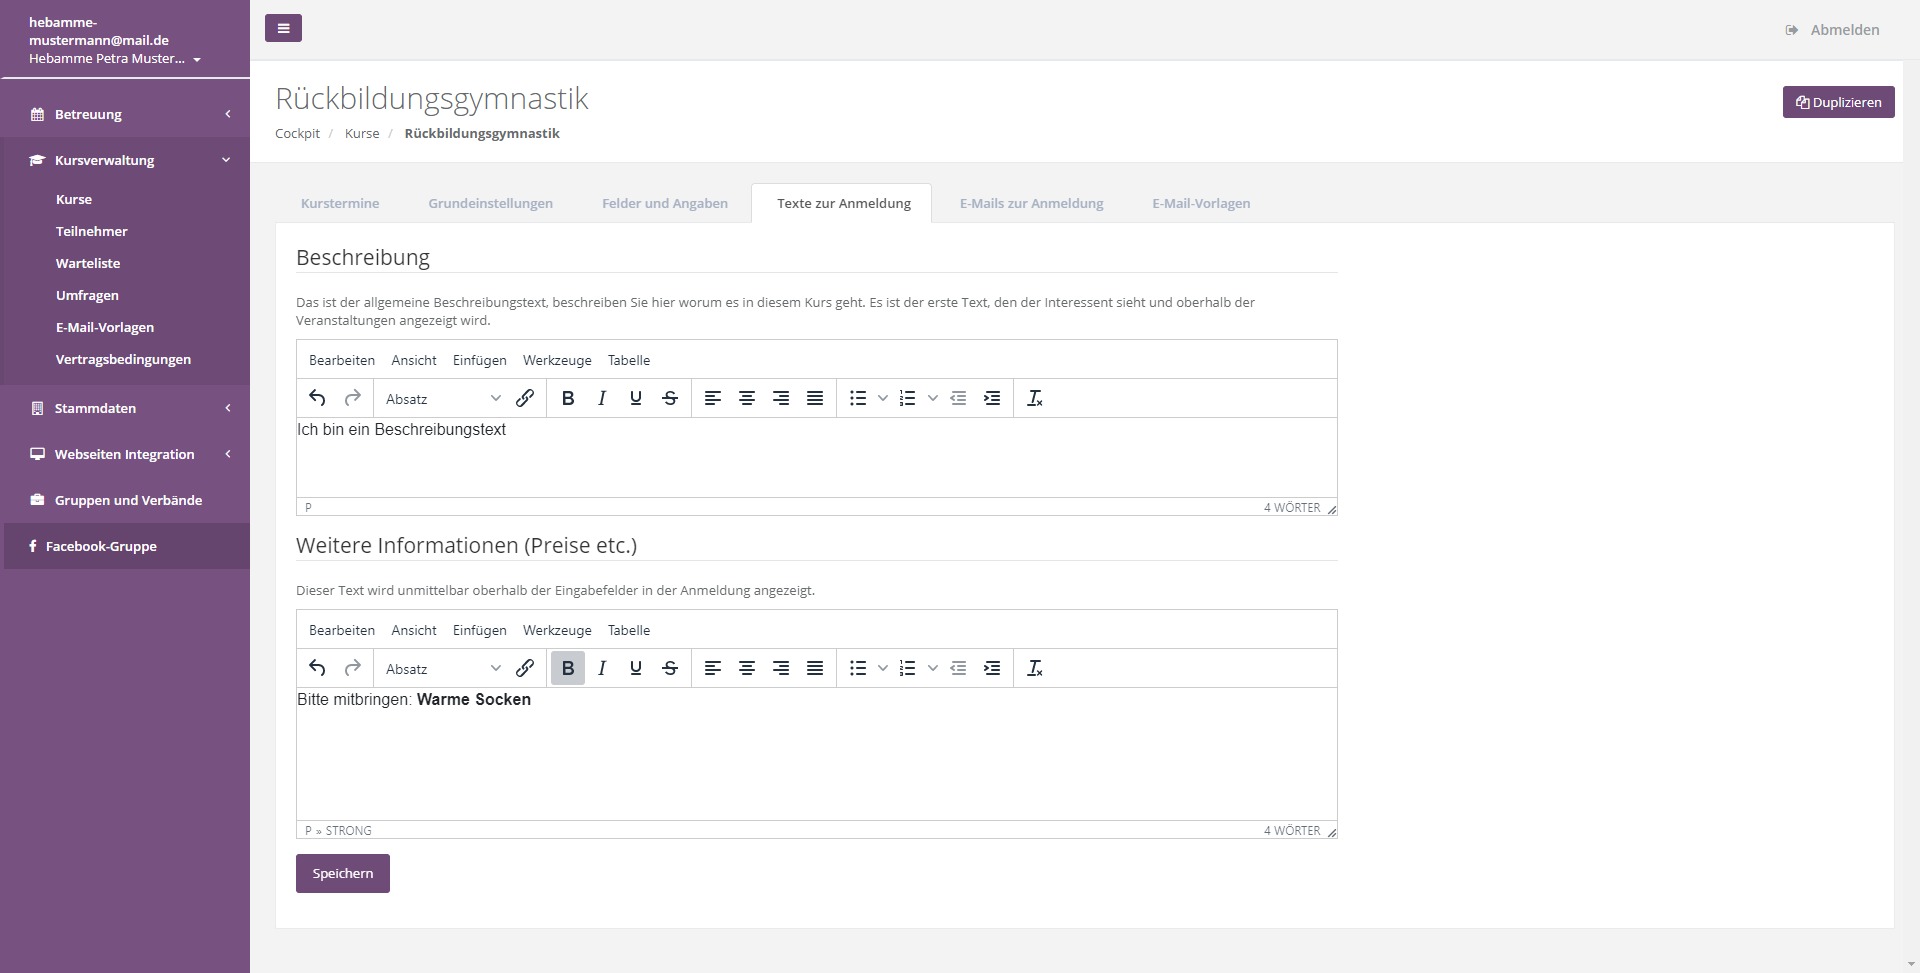Center align text in Beschreibung editor

(x=747, y=398)
